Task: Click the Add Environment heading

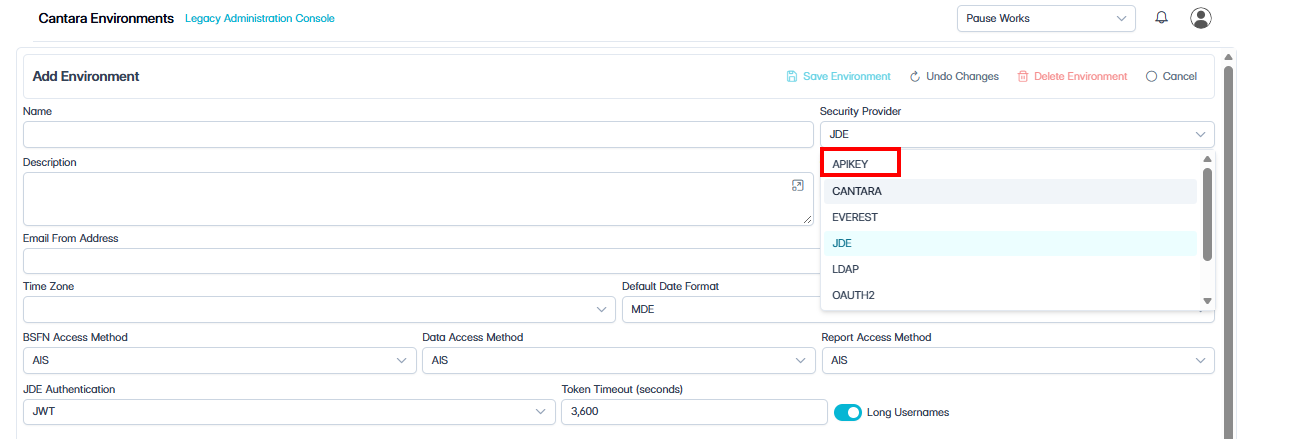Action: tap(86, 76)
